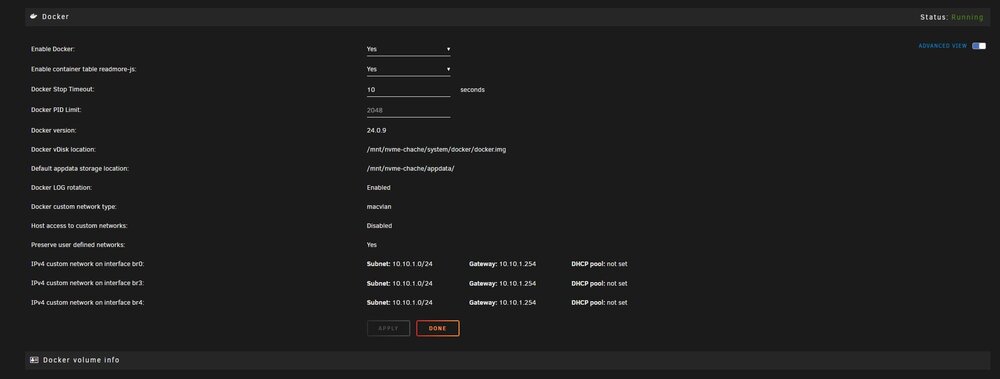The height and width of the screenshot is (379, 1000).
Task: Click IPv4 custom network on interface br4 label
Action: [x=88, y=302]
